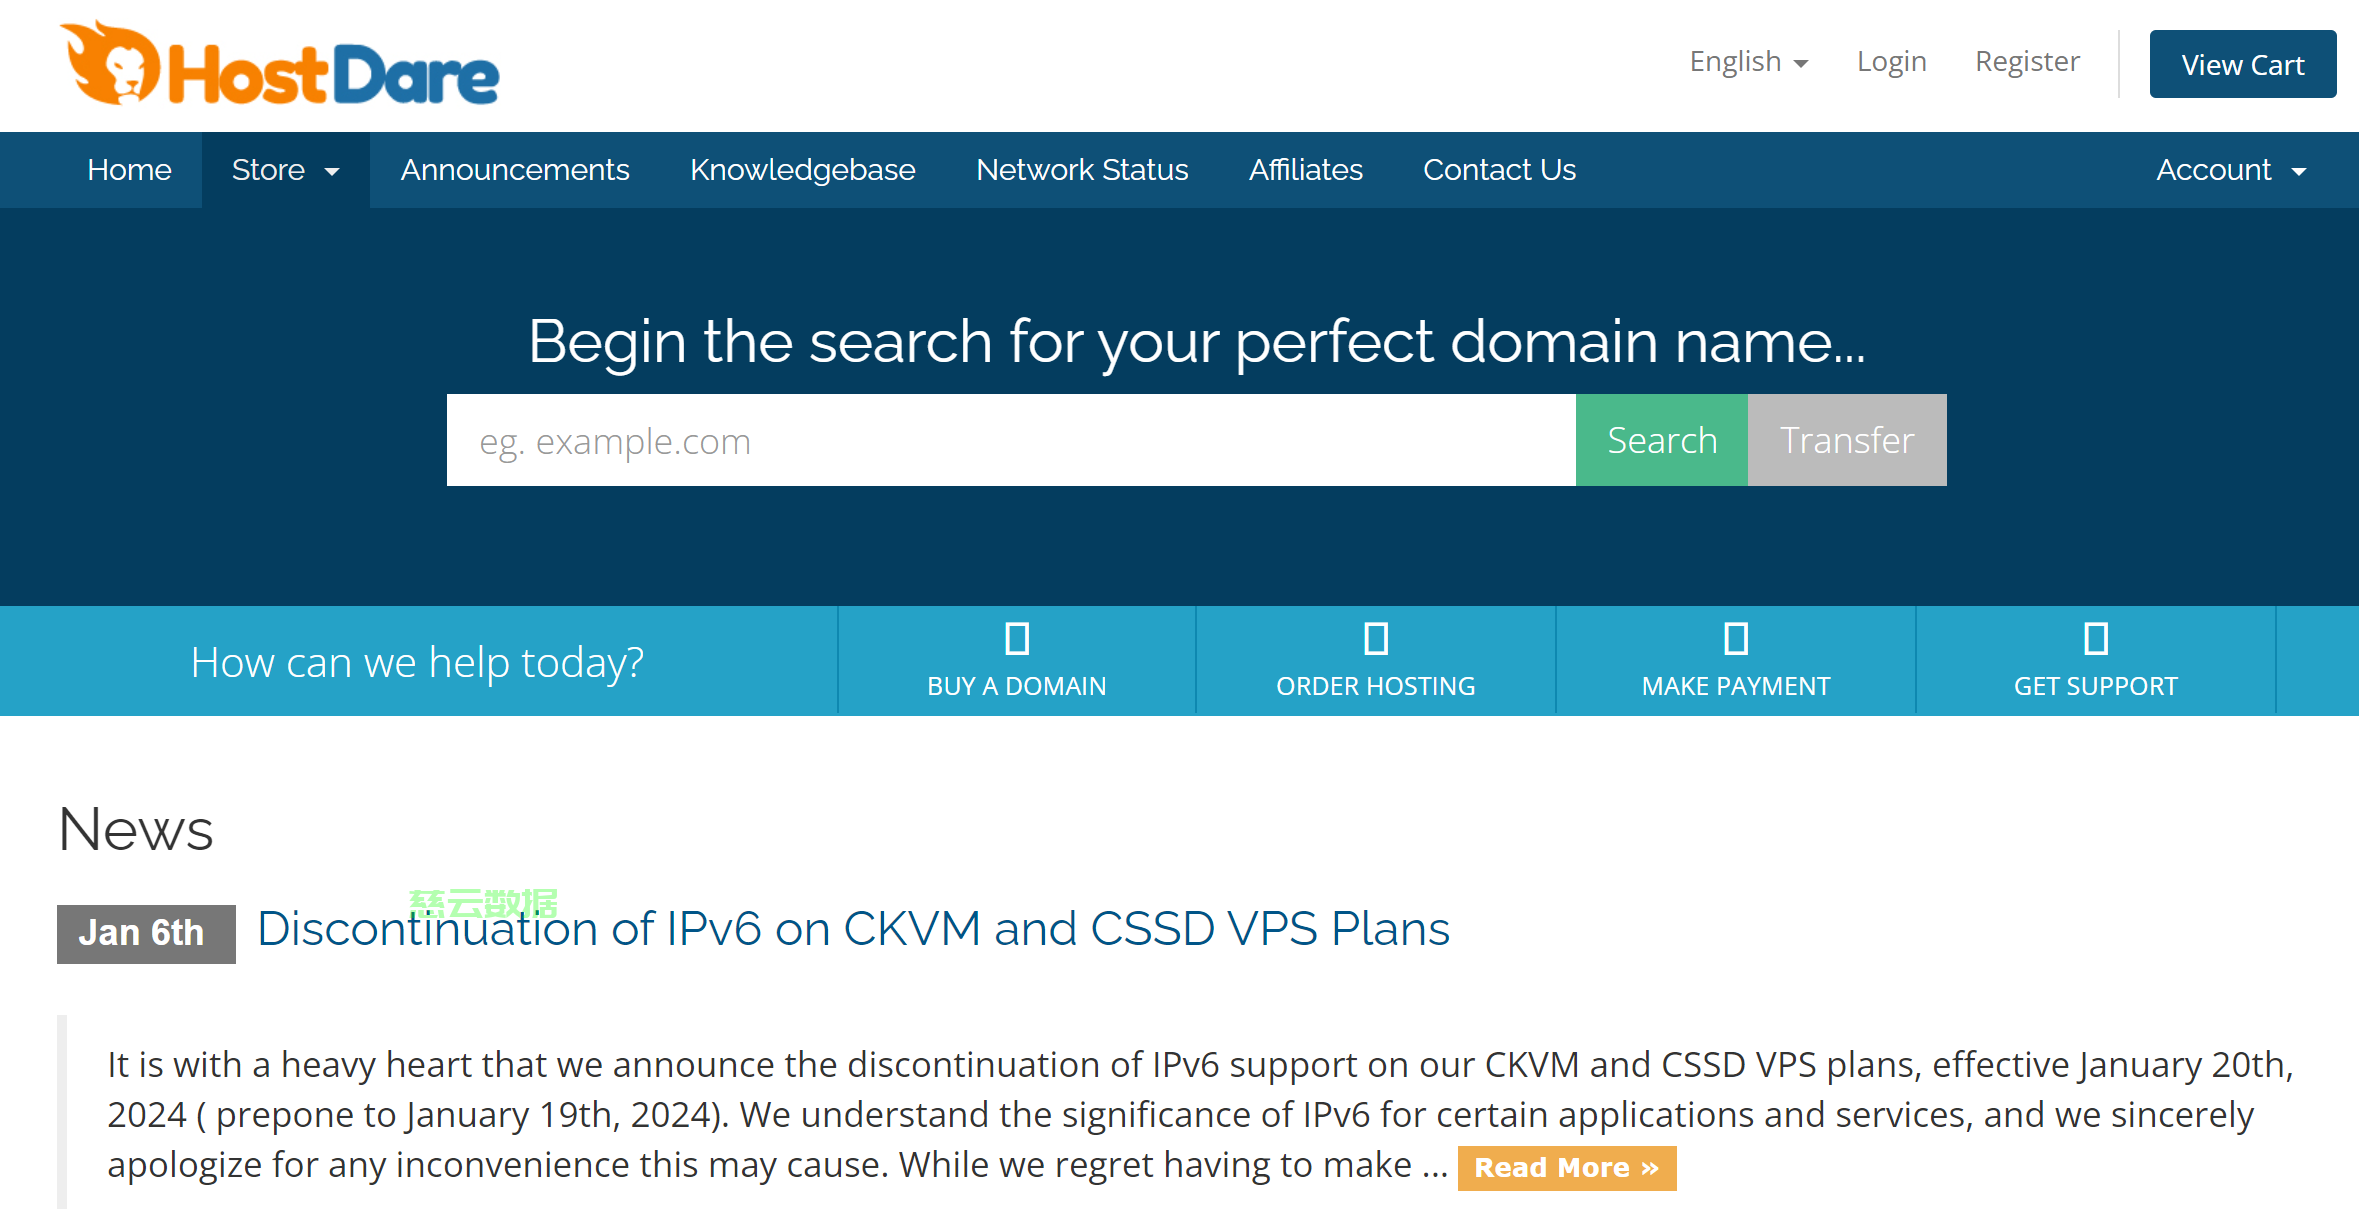The height and width of the screenshot is (1219, 2359).
Task: Click the Affiliates navigation link
Action: (1305, 169)
